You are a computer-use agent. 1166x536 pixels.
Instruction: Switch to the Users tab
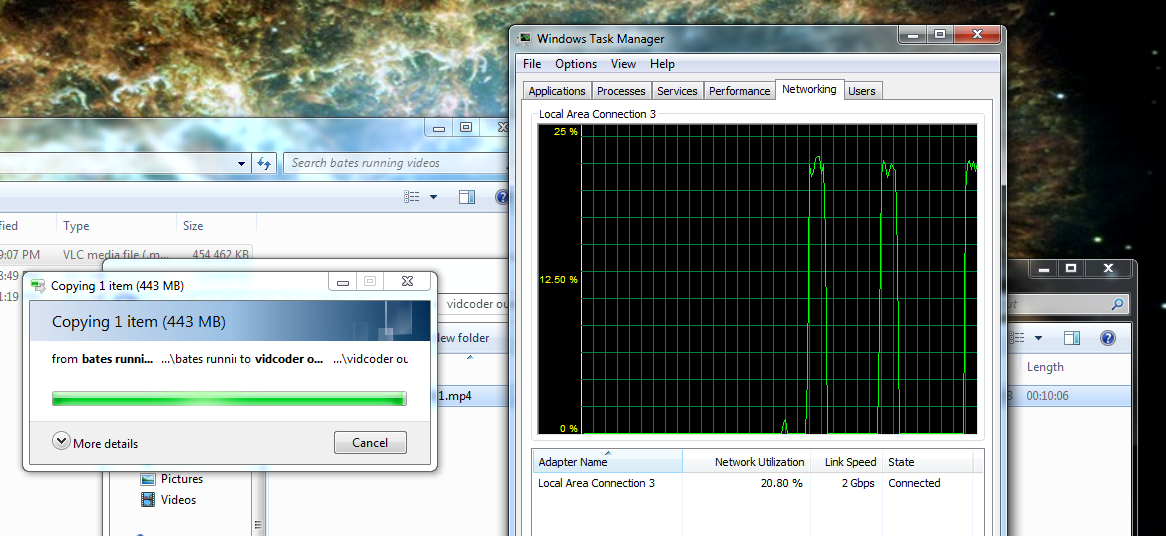(x=862, y=91)
